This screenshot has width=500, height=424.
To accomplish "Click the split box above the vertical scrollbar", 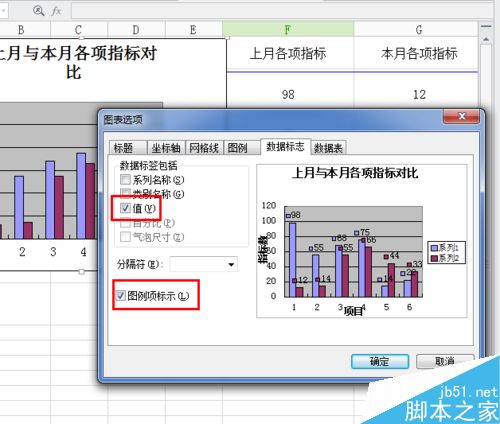I will coord(486,27).
